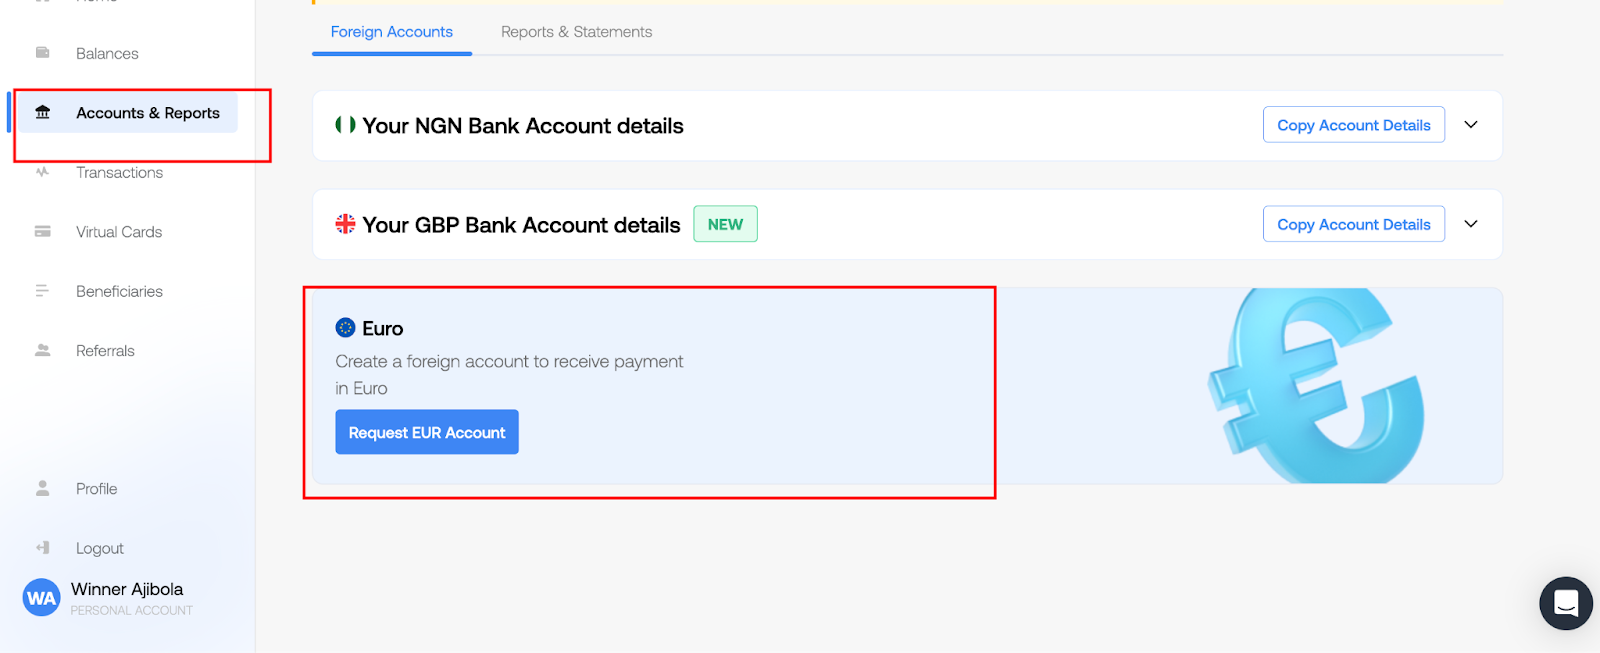Copy the NGN account details
The image size is (1600, 653).
[x=1352, y=124]
